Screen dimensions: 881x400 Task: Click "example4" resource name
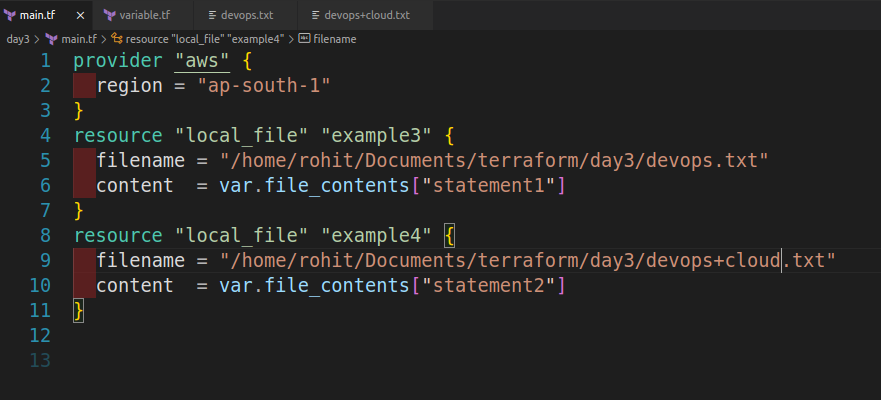pos(377,235)
